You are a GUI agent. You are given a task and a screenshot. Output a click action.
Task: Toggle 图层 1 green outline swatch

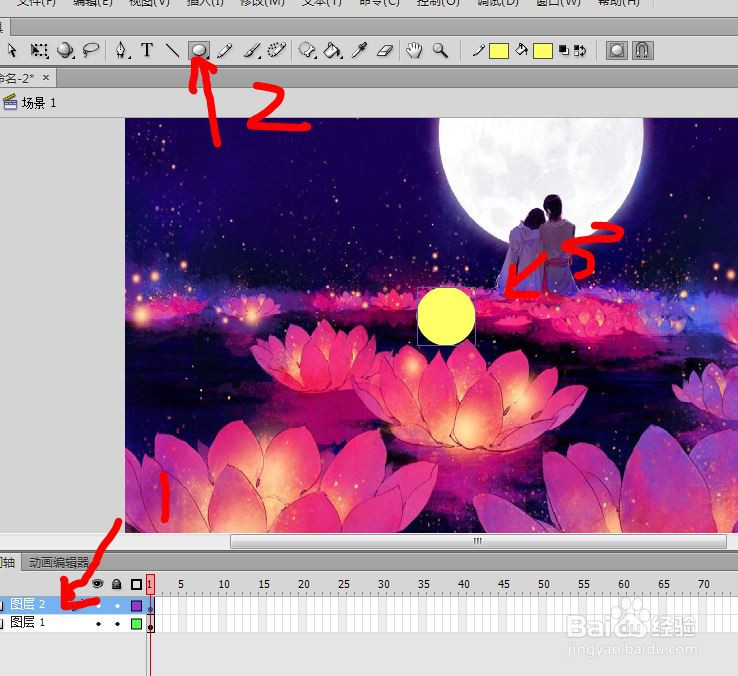click(136, 624)
